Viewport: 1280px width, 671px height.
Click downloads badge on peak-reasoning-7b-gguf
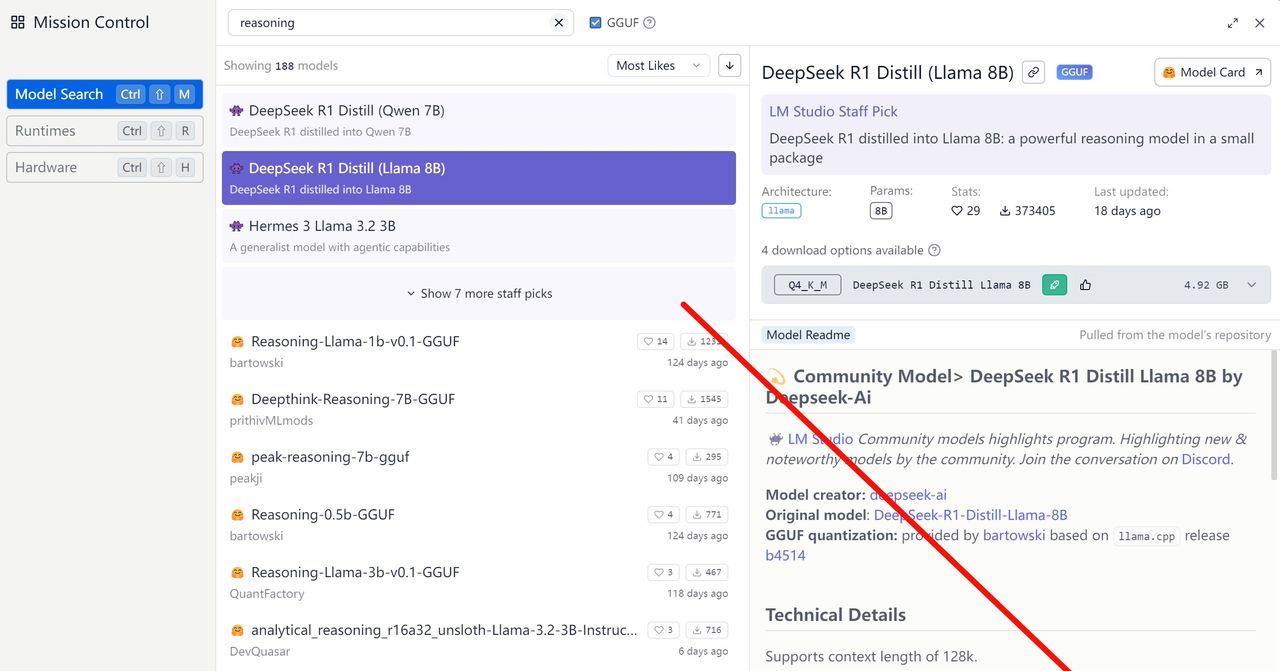pyautogui.click(x=706, y=458)
